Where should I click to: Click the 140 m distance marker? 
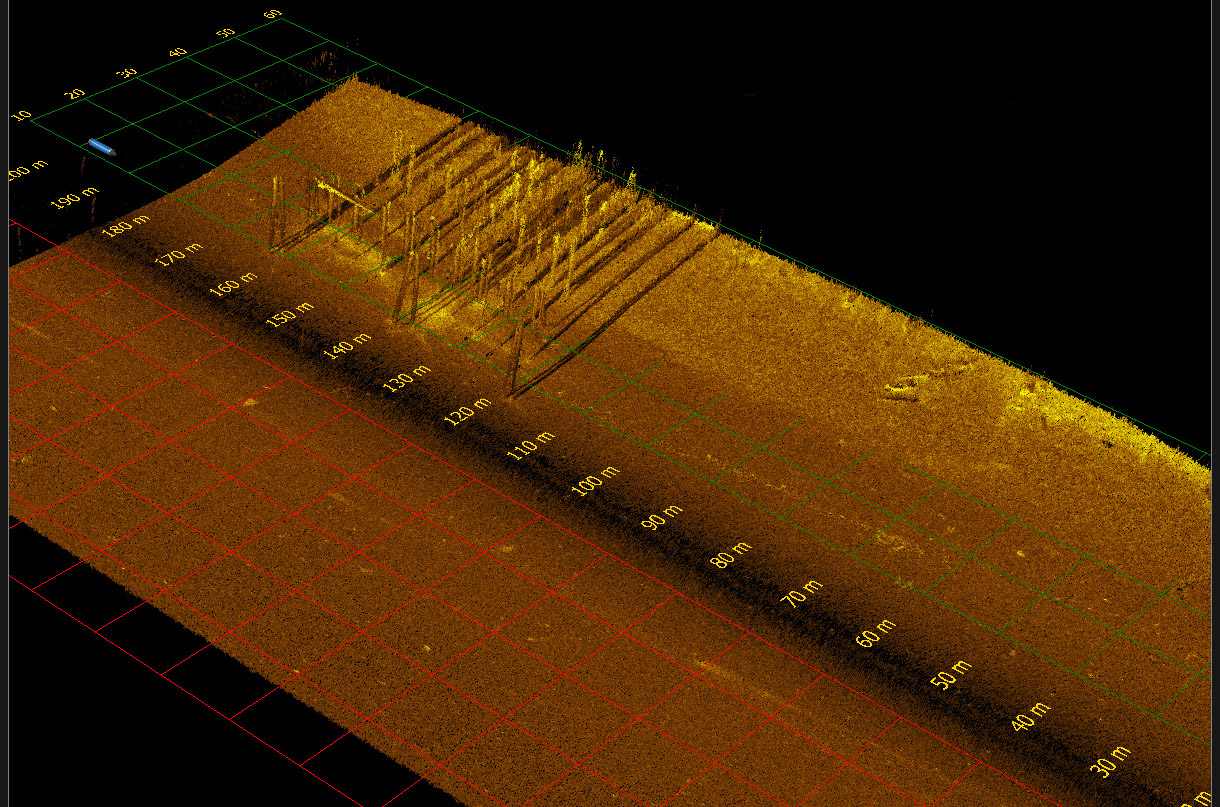(348, 344)
